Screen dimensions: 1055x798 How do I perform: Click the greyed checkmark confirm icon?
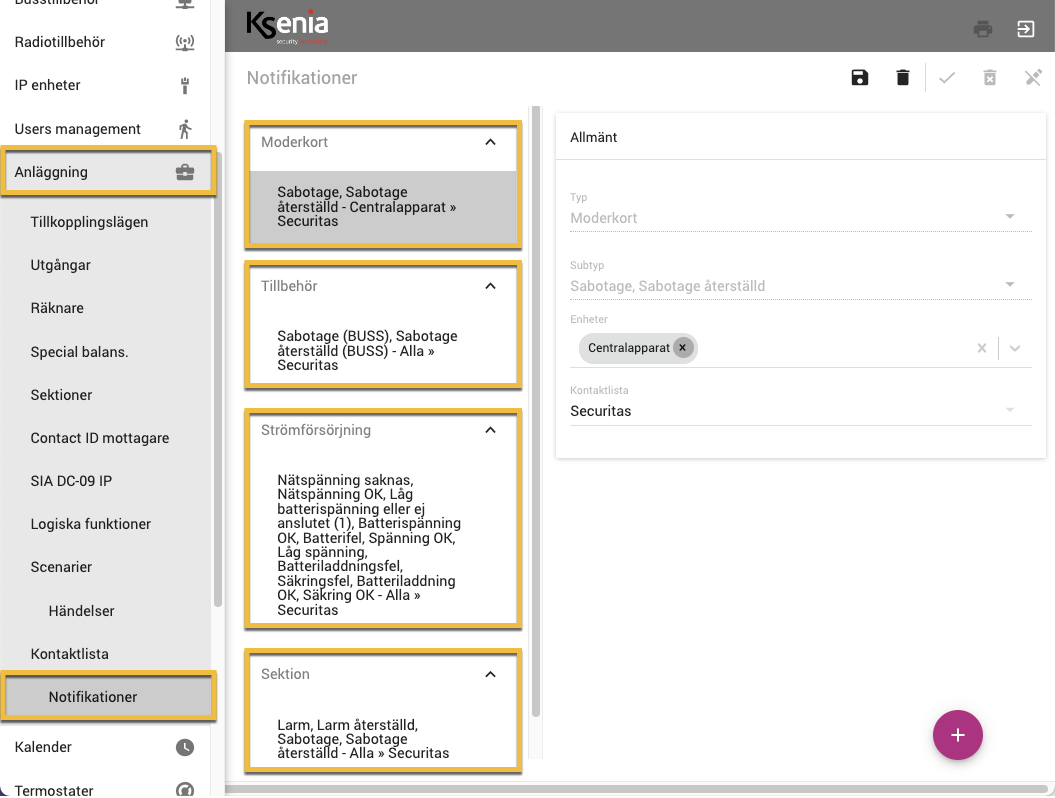point(947,77)
